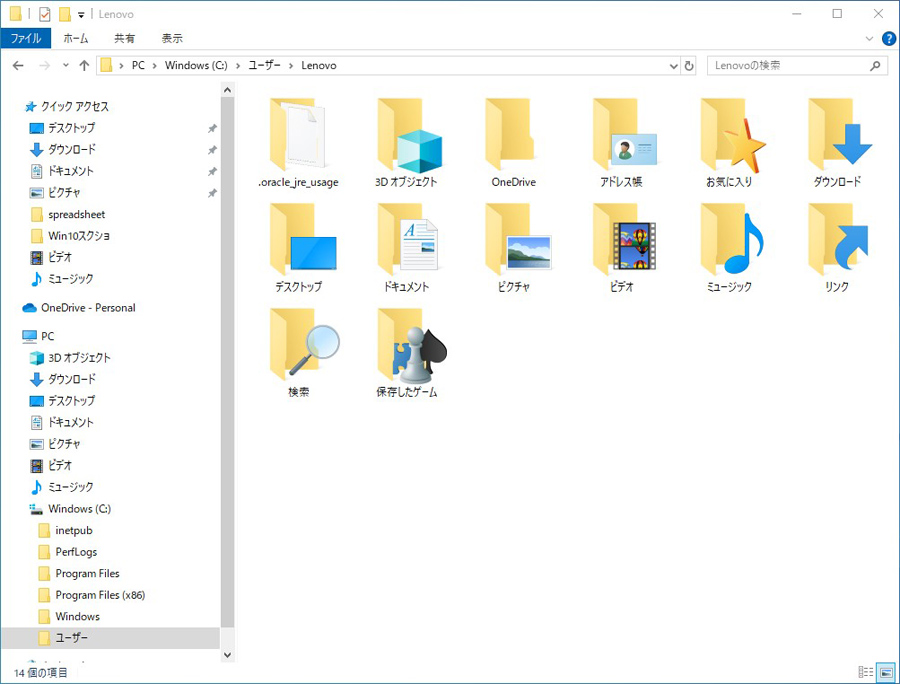Expand the ribbon with the chevron
900x684 pixels.
point(869,38)
